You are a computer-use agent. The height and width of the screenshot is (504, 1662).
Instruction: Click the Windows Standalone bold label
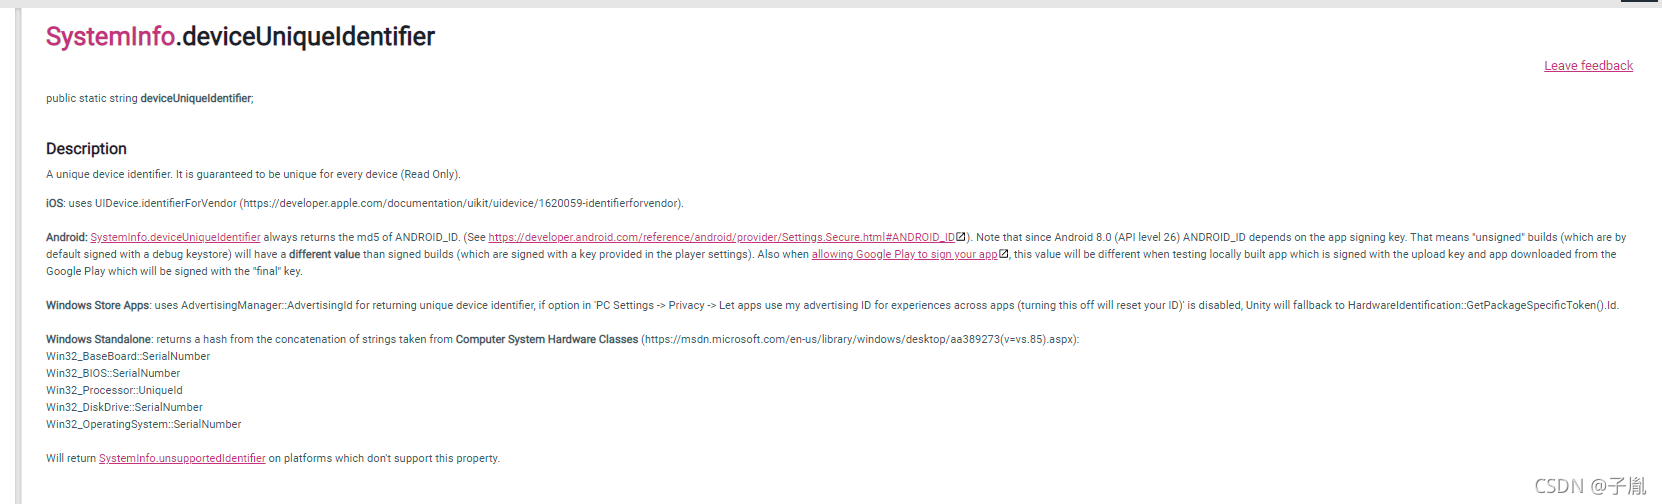tap(99, 339)
